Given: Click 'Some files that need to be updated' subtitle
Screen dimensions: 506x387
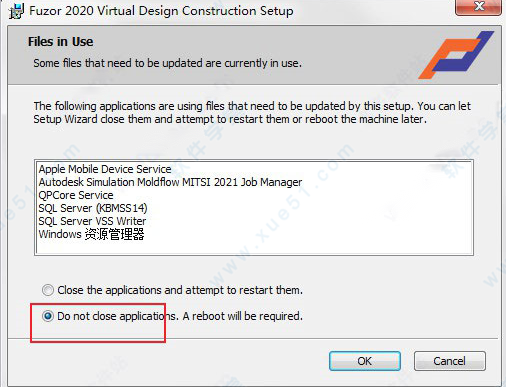Looking at the screenshot, I should click(x=167, y=63).
